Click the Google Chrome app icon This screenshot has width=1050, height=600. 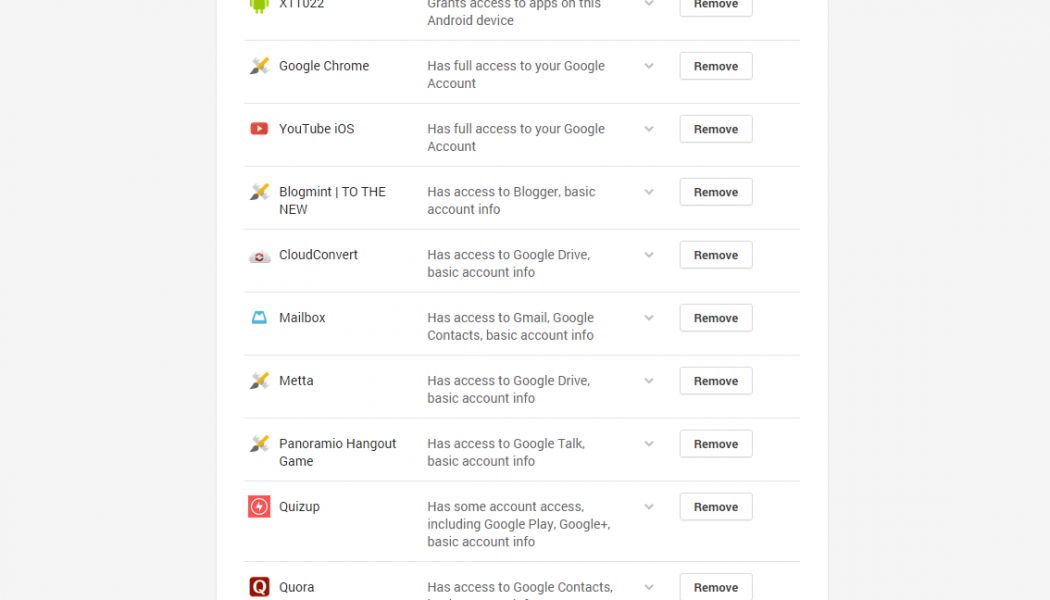click(259, 66)
